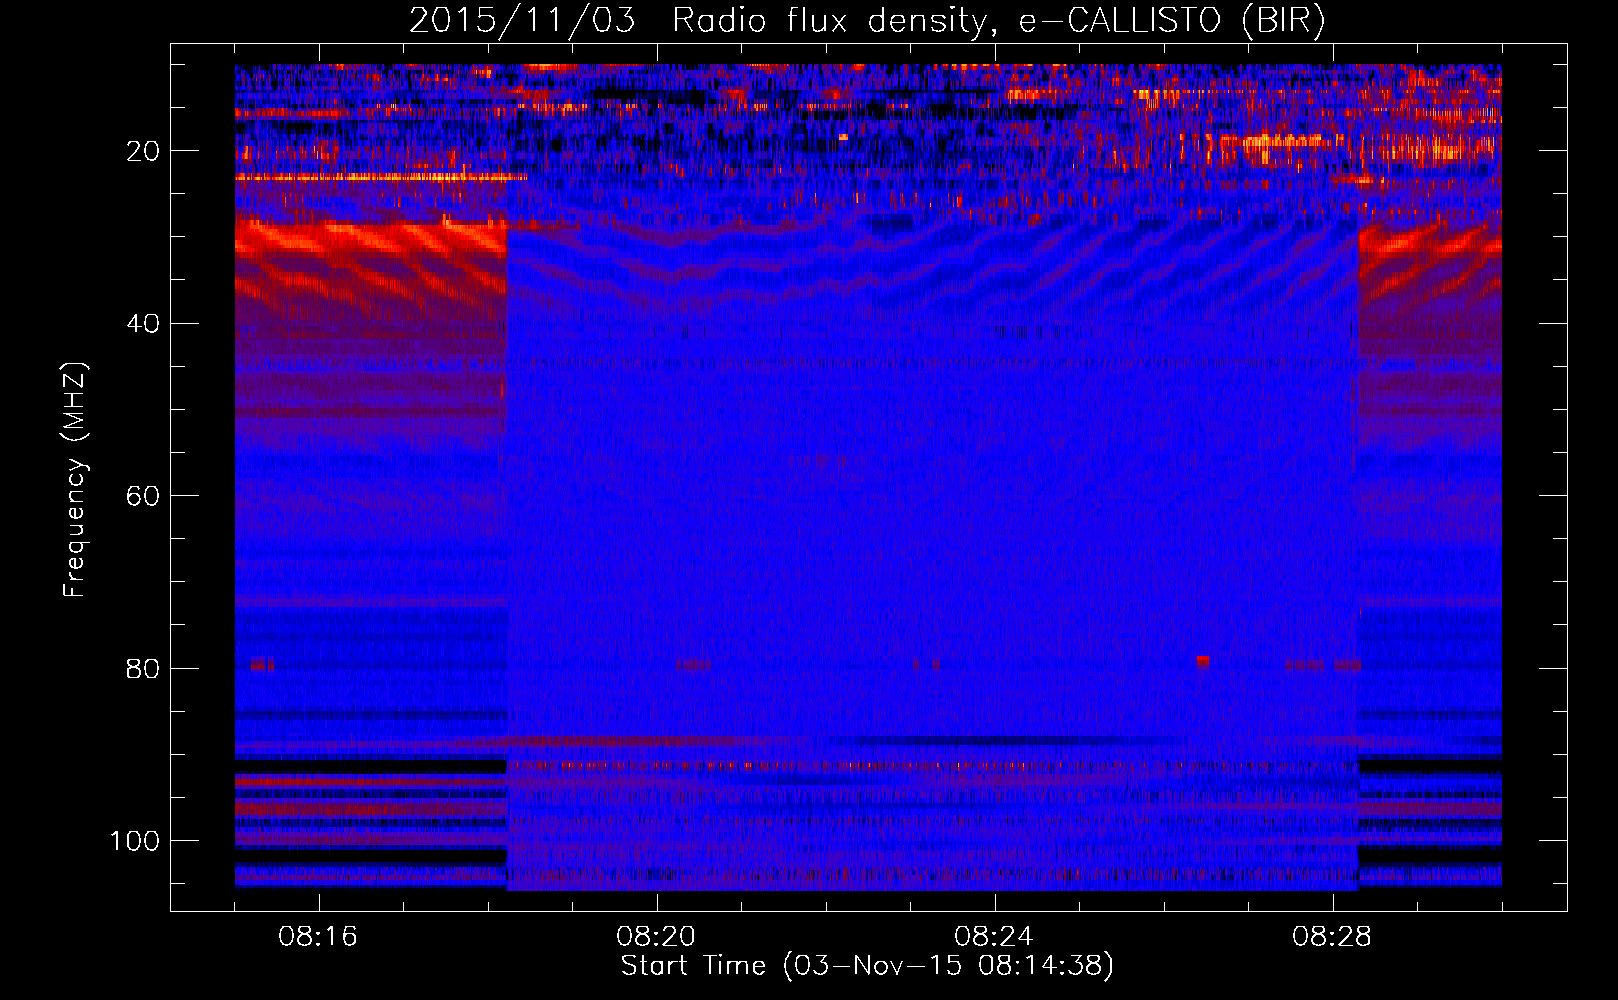
Task: Click the "80" frequency tick label
Action: pos(144,669)
